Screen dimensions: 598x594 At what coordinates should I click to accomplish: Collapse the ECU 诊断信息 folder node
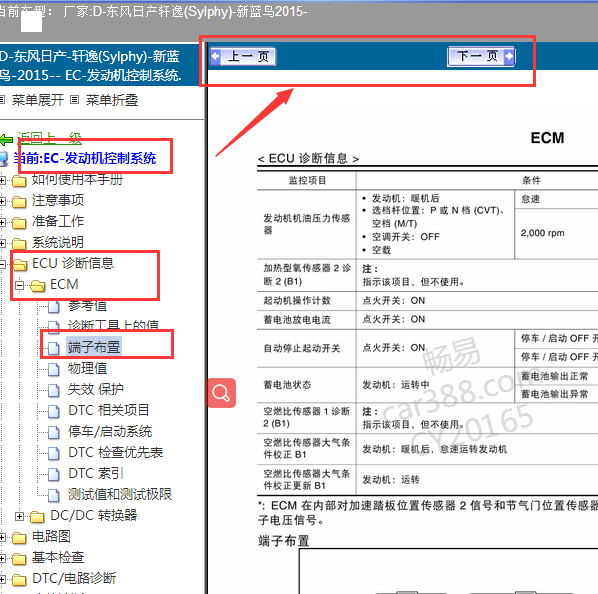(x=2, y=264)
